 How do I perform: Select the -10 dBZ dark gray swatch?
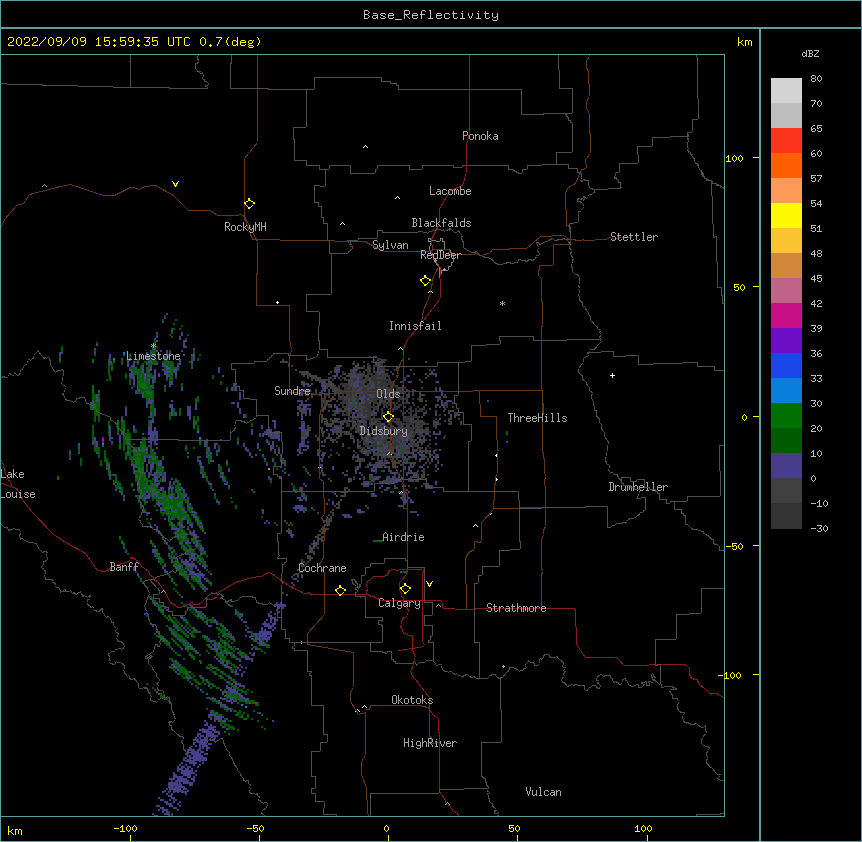(x=786, y=516)
